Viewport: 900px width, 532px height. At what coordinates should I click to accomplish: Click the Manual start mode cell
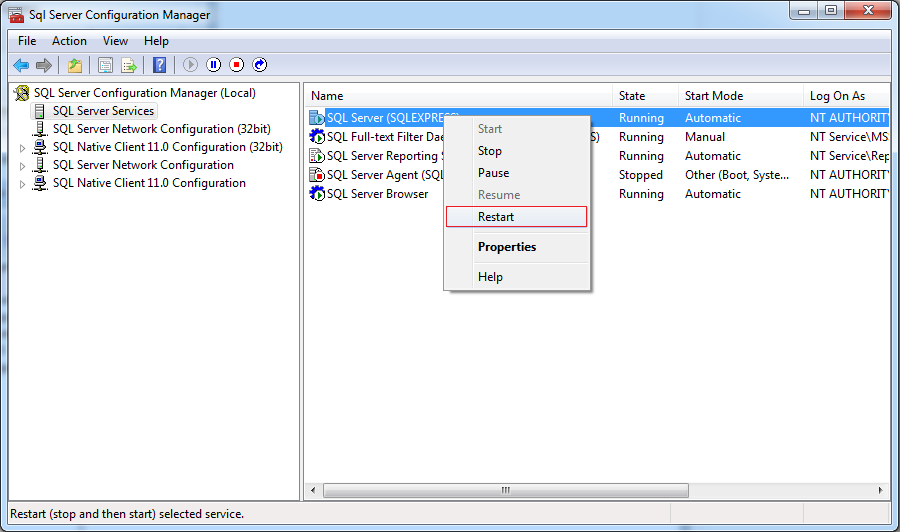(x=705, y=137)
